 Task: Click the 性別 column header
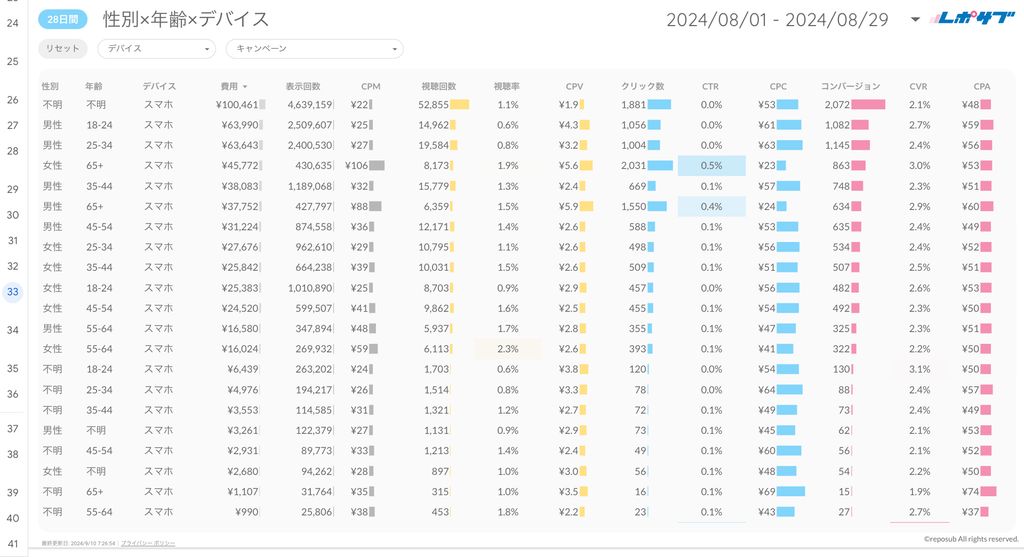pyautogui.click(x=50, y=86)
